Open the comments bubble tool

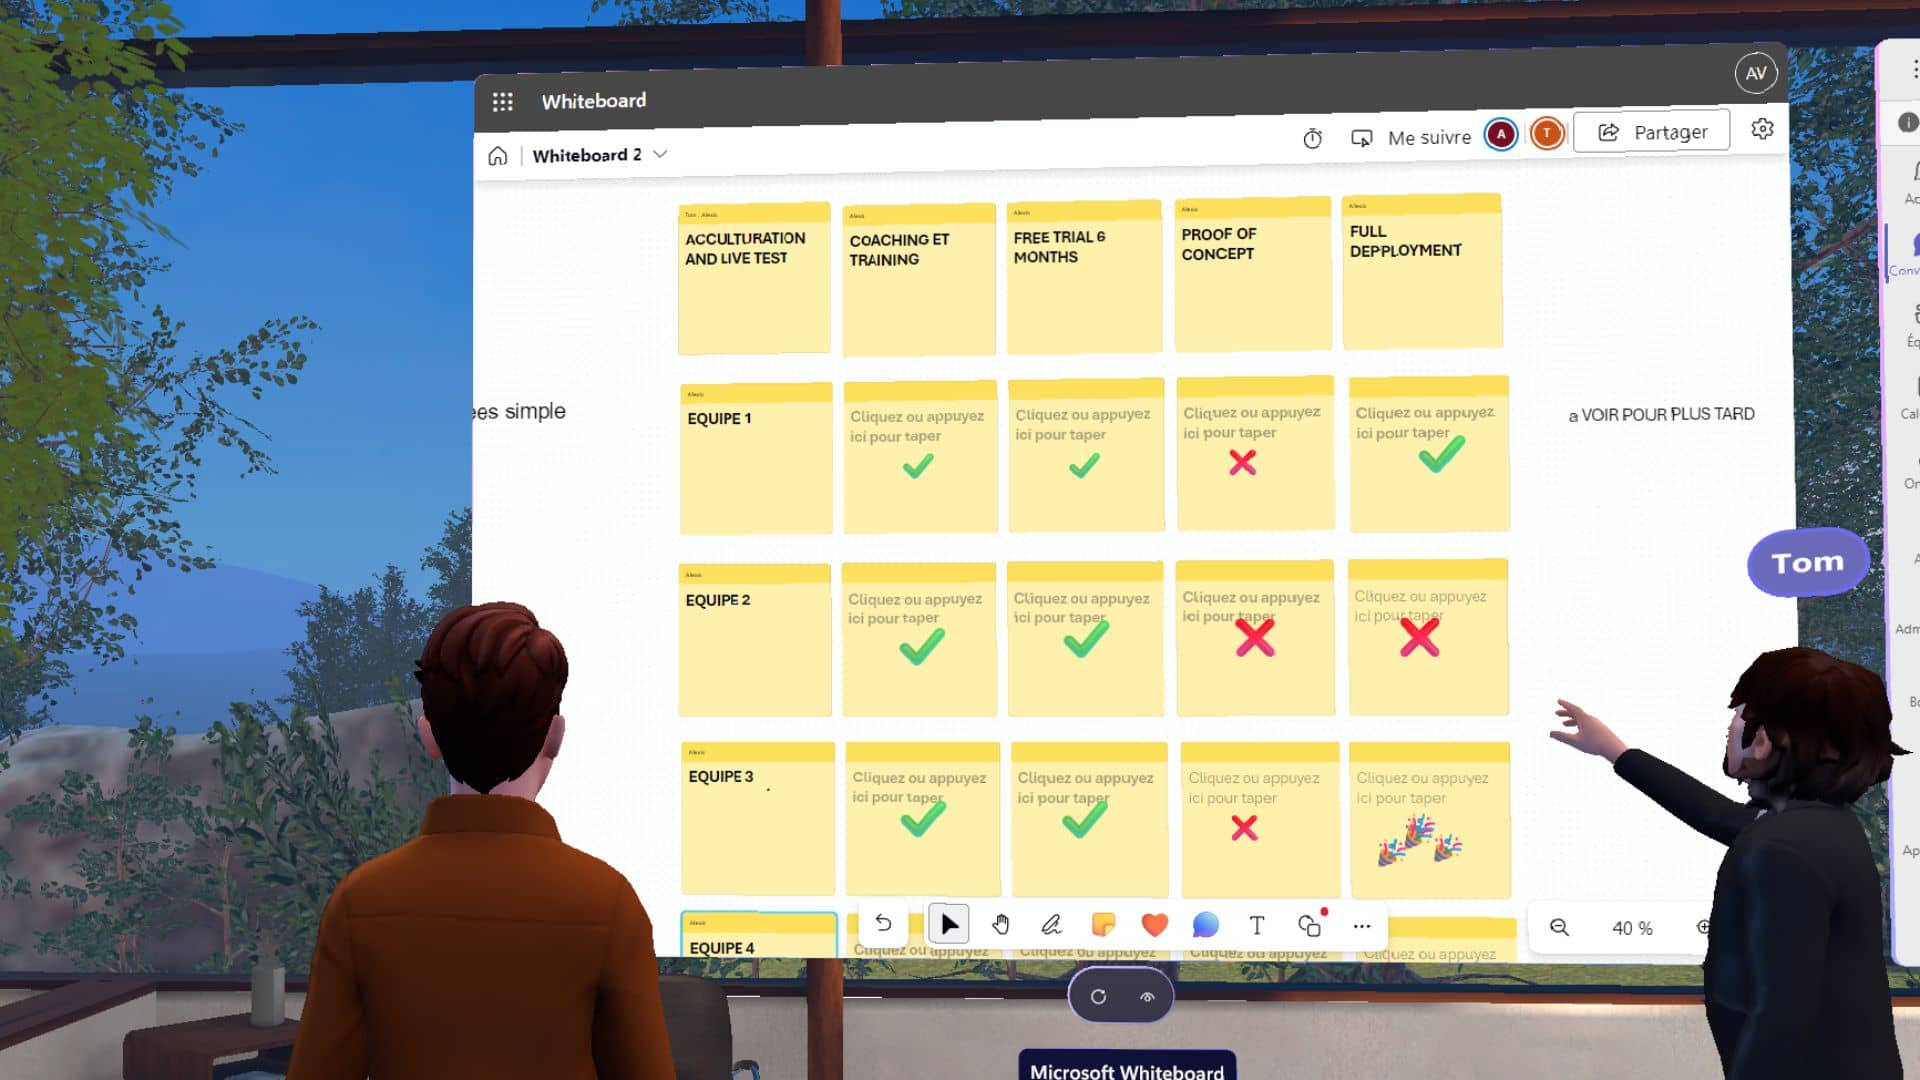[x=1206, y=925]
